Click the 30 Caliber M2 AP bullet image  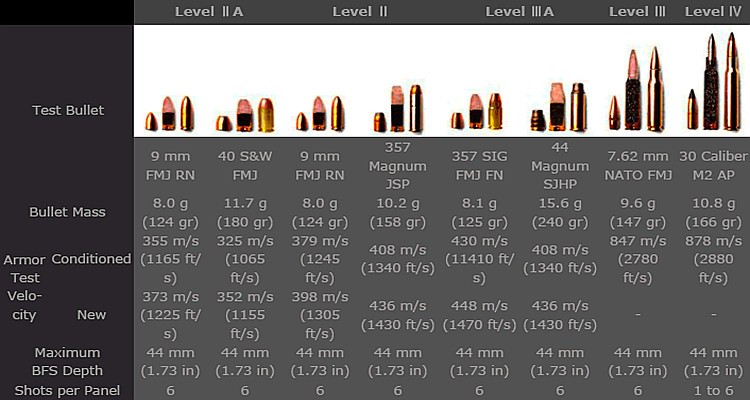pos(714,82)
